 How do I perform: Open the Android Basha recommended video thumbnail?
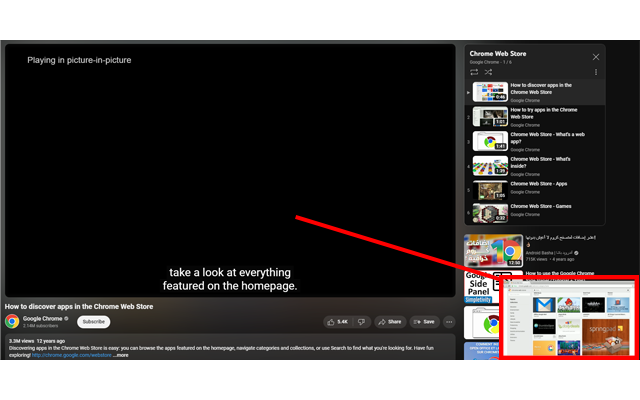[493, 251]
